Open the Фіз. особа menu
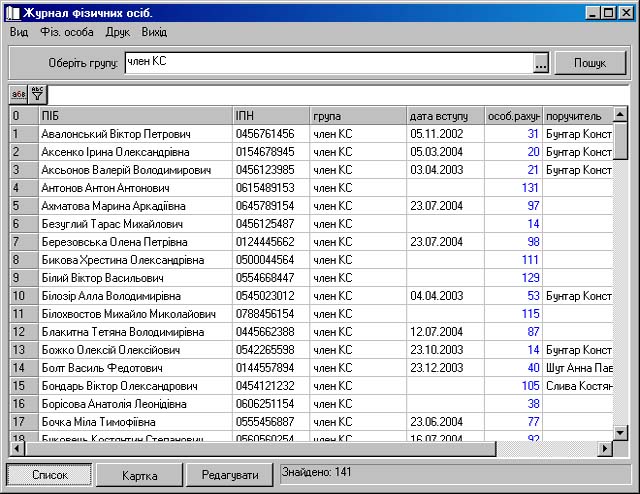 [x=67, y=32]
